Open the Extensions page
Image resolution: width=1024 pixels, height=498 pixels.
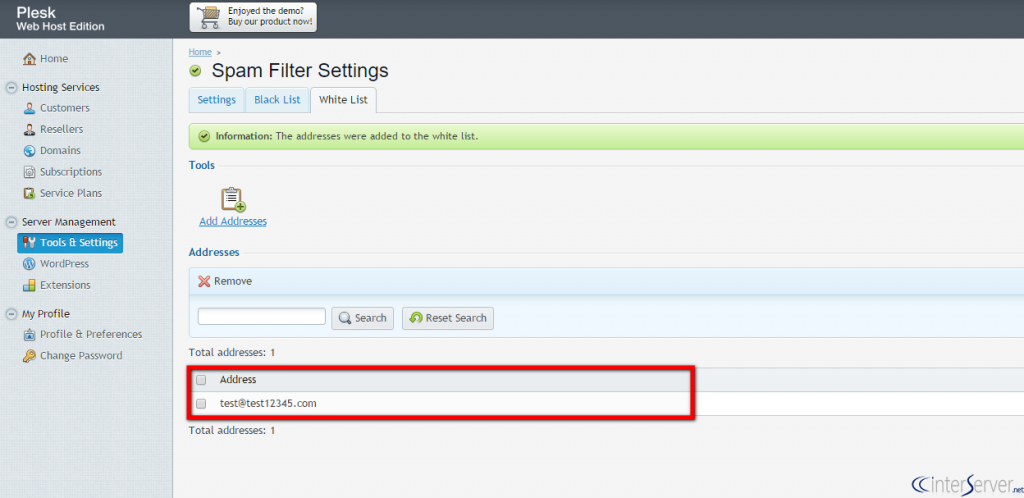point(65,285)
